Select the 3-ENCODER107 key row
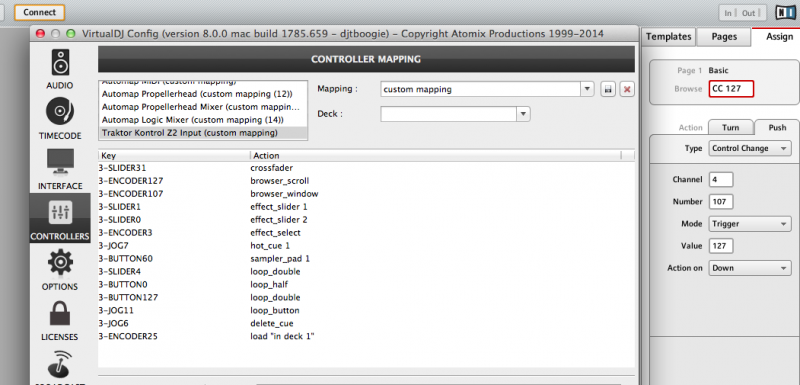The height and width of the screenshot is (385, 800). (x=131, y=194)
